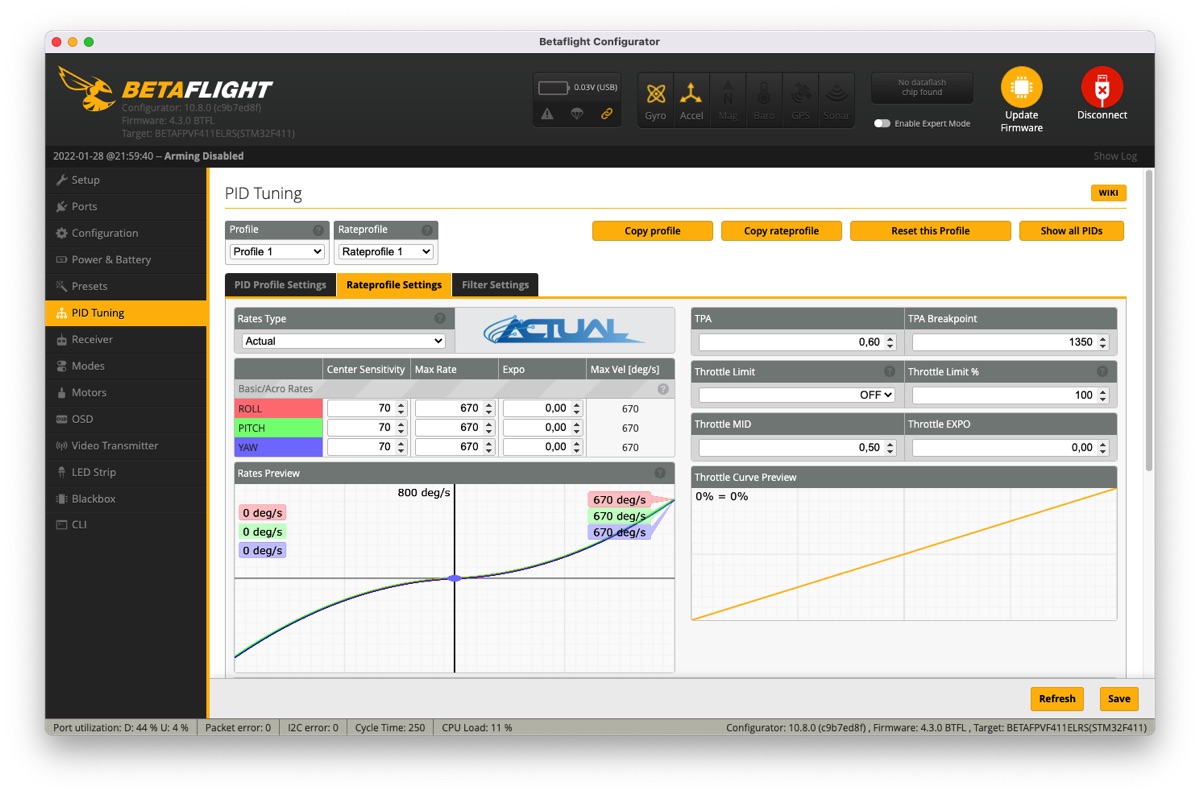
Task: Open help icon in Basic/Acro Rates row
Action: [663, 389]
